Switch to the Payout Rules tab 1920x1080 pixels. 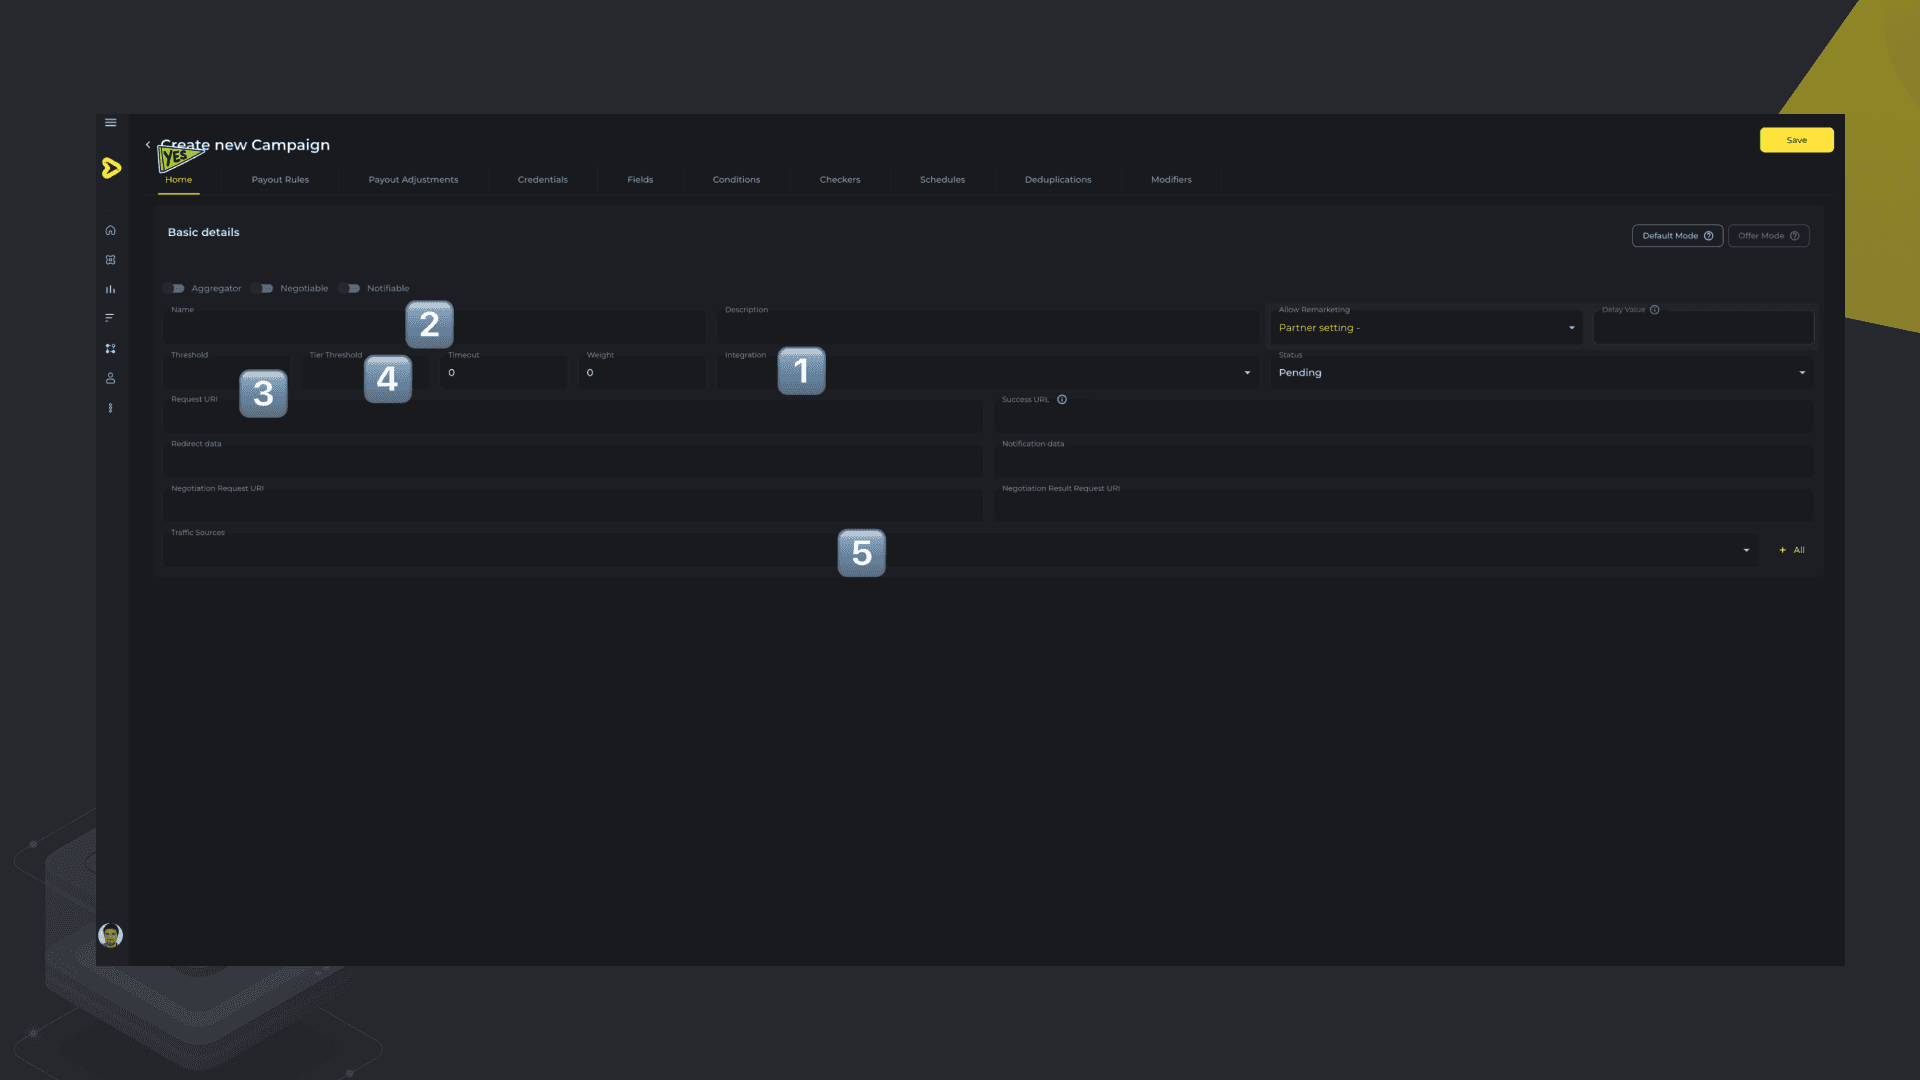coord(280,180)
